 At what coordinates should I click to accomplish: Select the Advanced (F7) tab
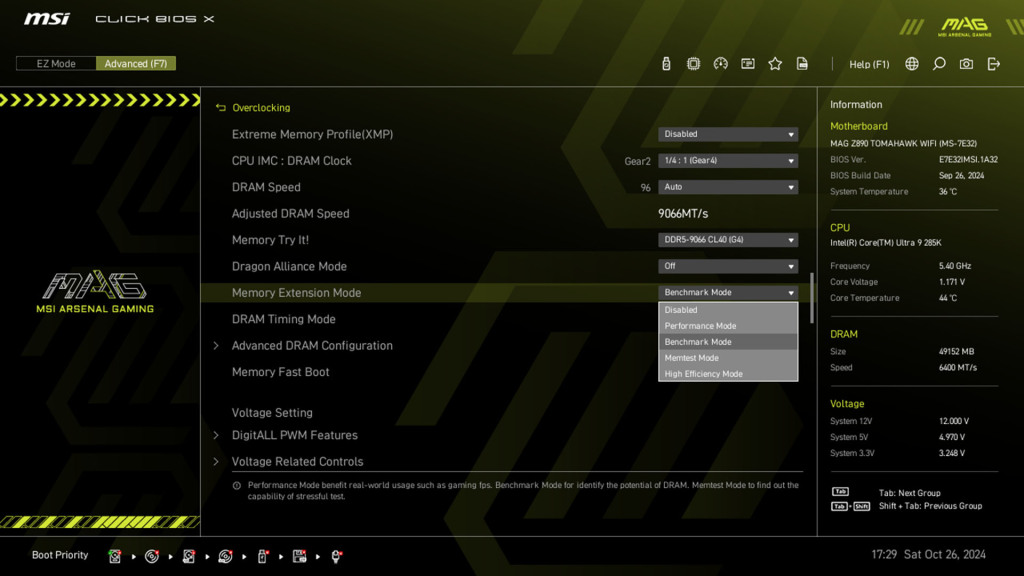tap(136, 62)
